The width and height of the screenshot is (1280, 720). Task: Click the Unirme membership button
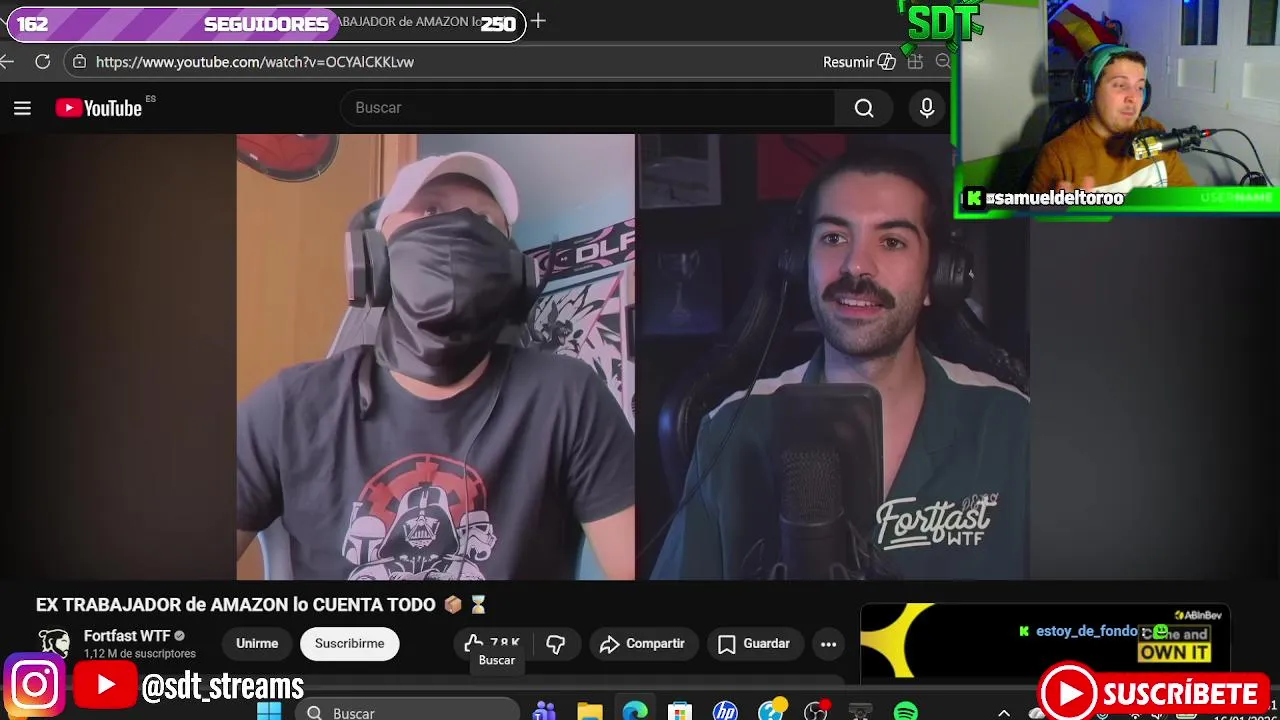pyautogui.click(x=257, y=644)
